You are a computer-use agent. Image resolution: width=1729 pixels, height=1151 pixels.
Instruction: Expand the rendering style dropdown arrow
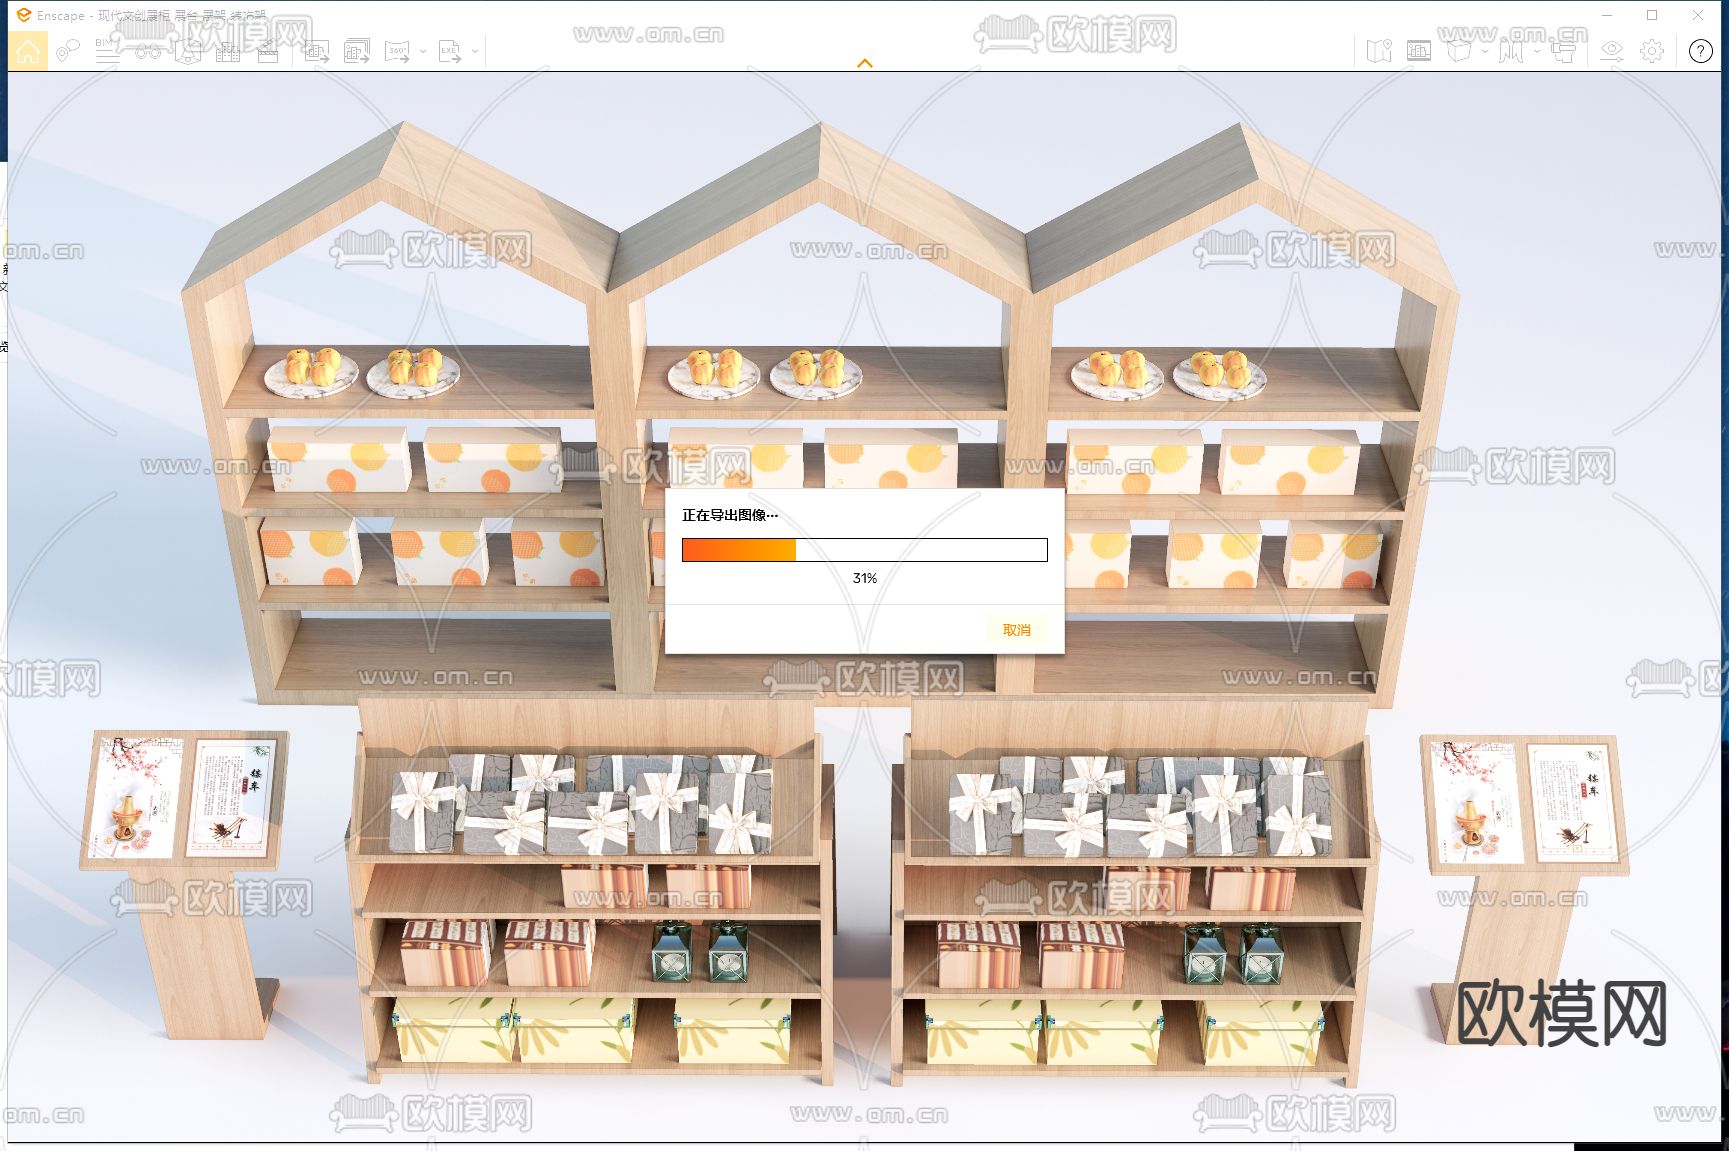(1485, 51)
